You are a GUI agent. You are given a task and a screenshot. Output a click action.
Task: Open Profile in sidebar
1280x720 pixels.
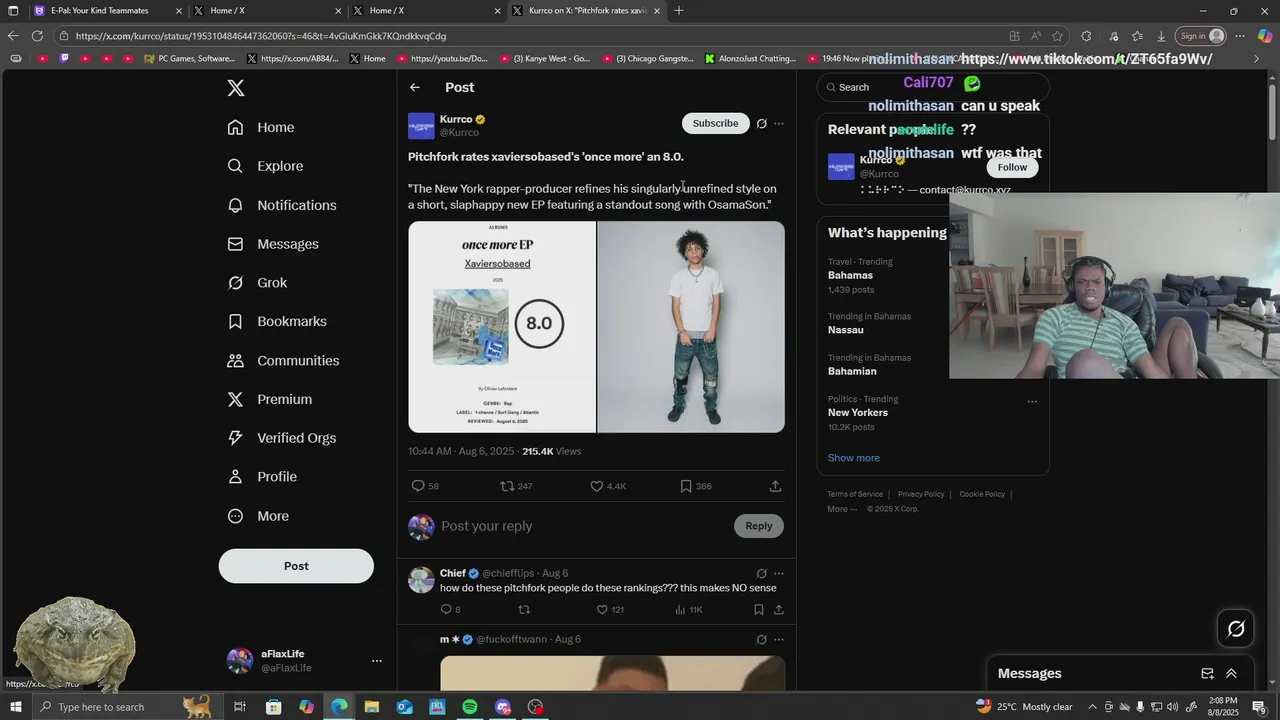pos(263,477)
